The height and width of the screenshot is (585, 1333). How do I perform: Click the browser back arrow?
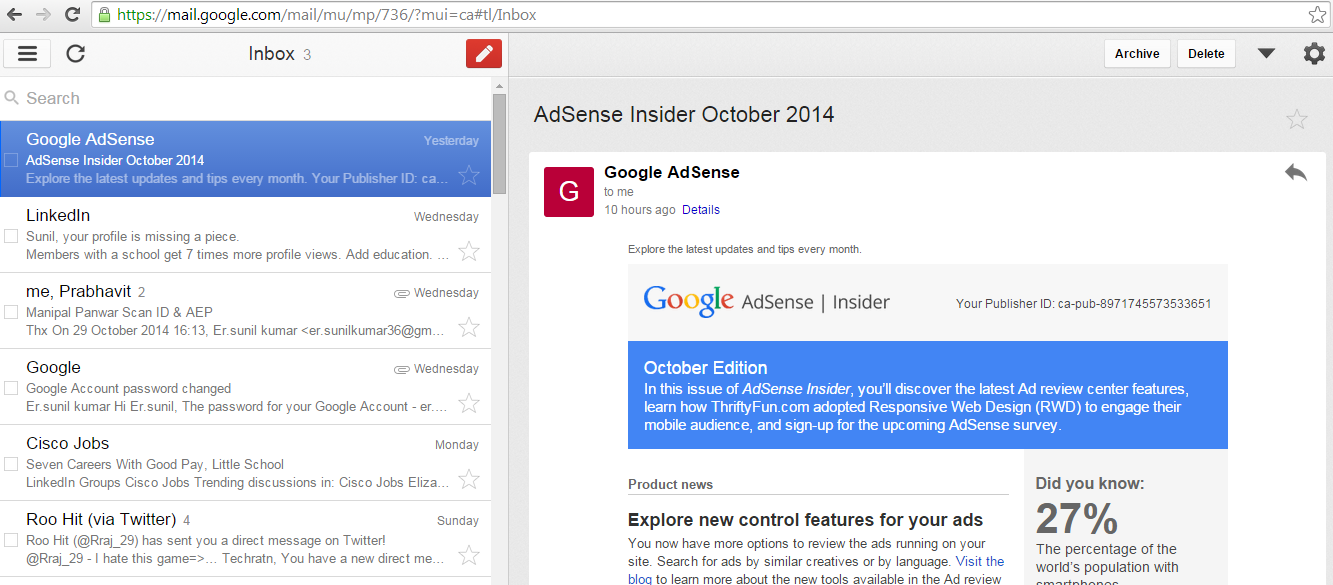16,15
